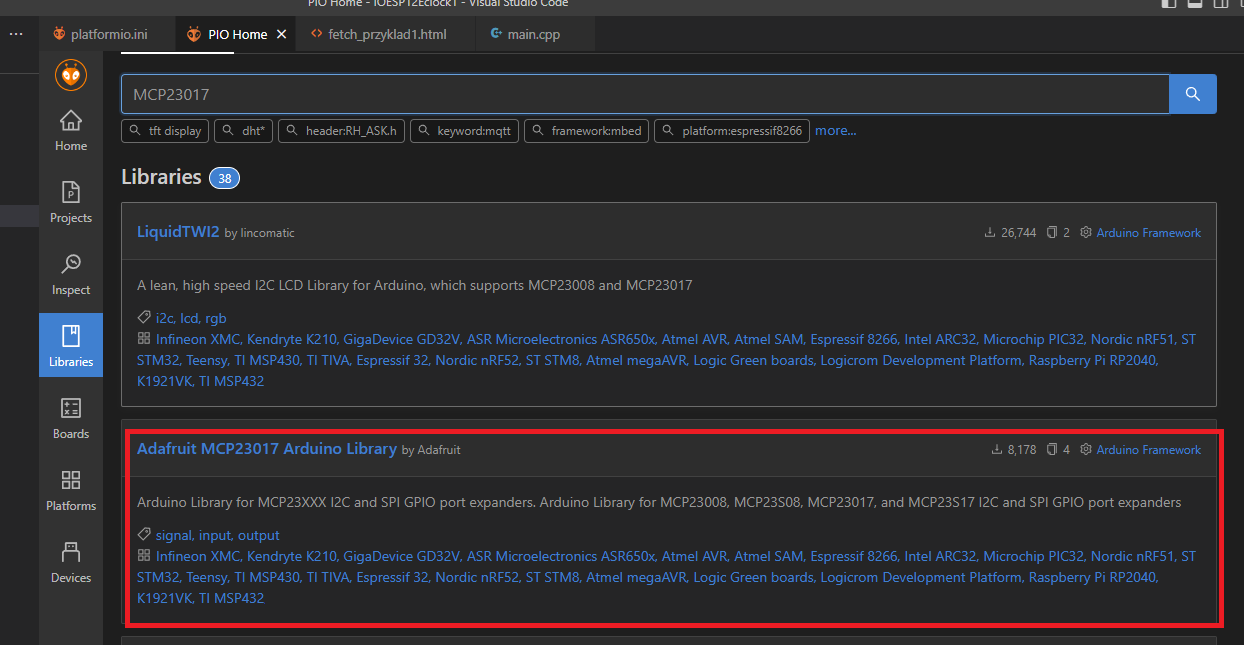Screen dimensions: 1244x645
Task: Open the Projects sidebar section
Action: [x=71, y=202]
